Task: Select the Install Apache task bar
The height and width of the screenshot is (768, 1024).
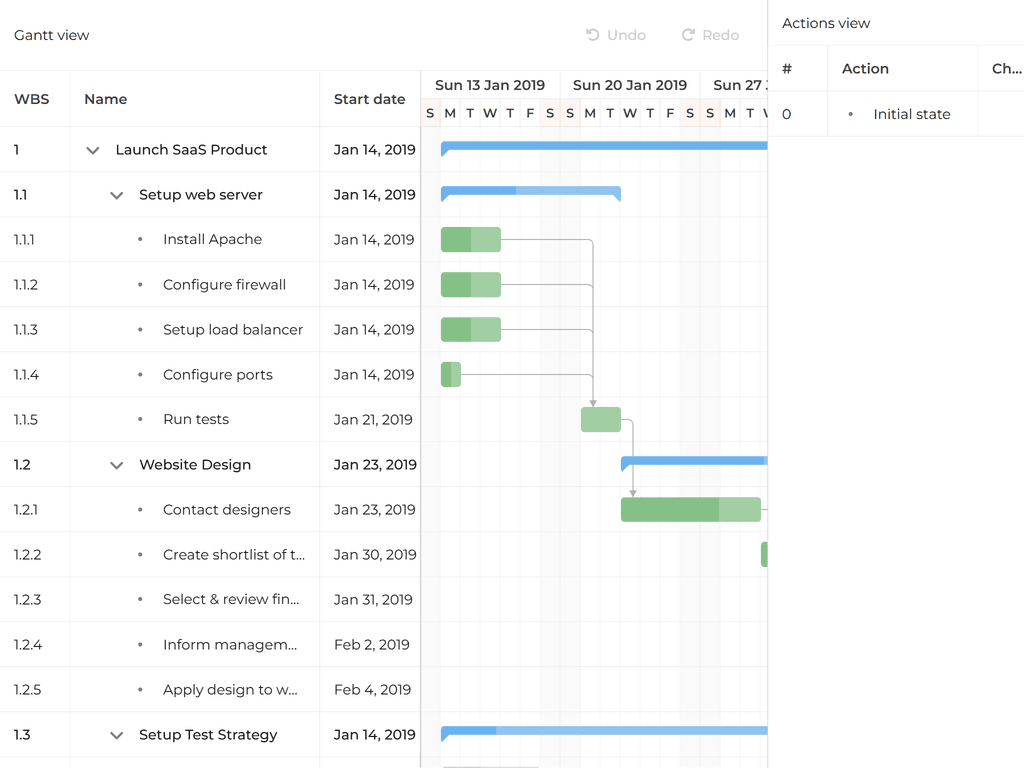Action: 471,240
